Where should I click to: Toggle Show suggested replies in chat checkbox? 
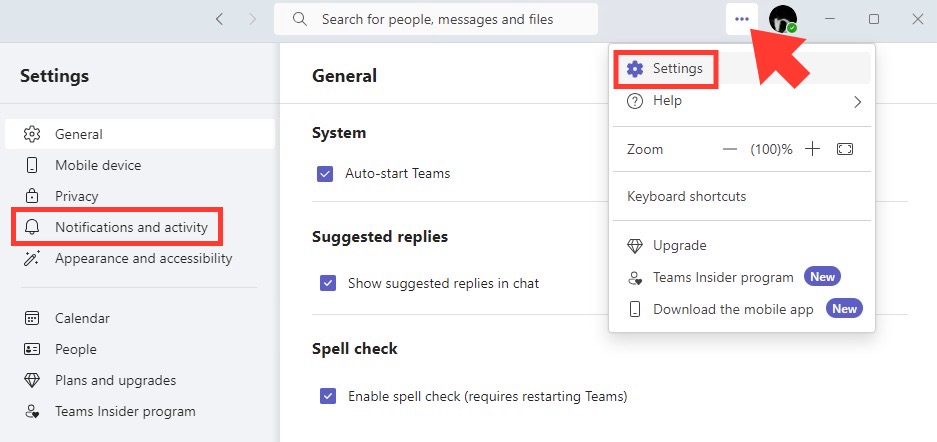click(x=327, y=283)
